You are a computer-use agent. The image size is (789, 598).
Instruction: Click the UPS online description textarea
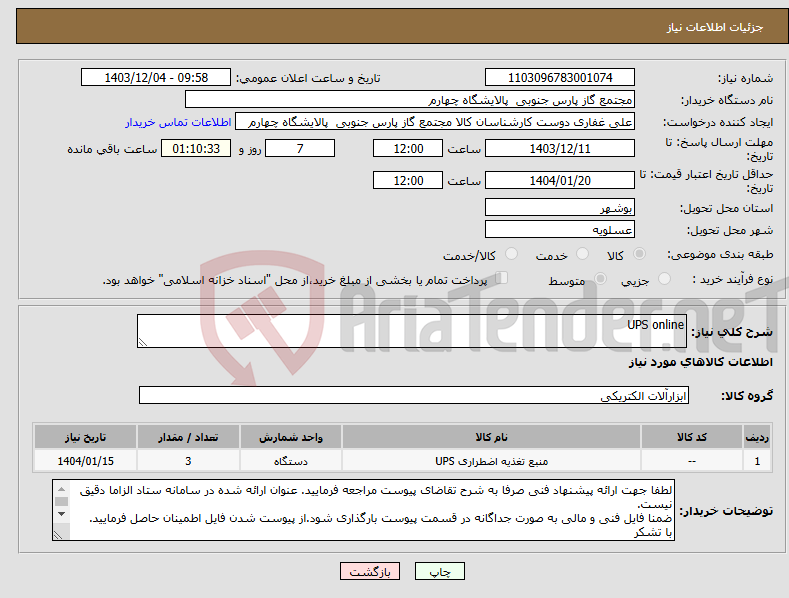[412, 331]
